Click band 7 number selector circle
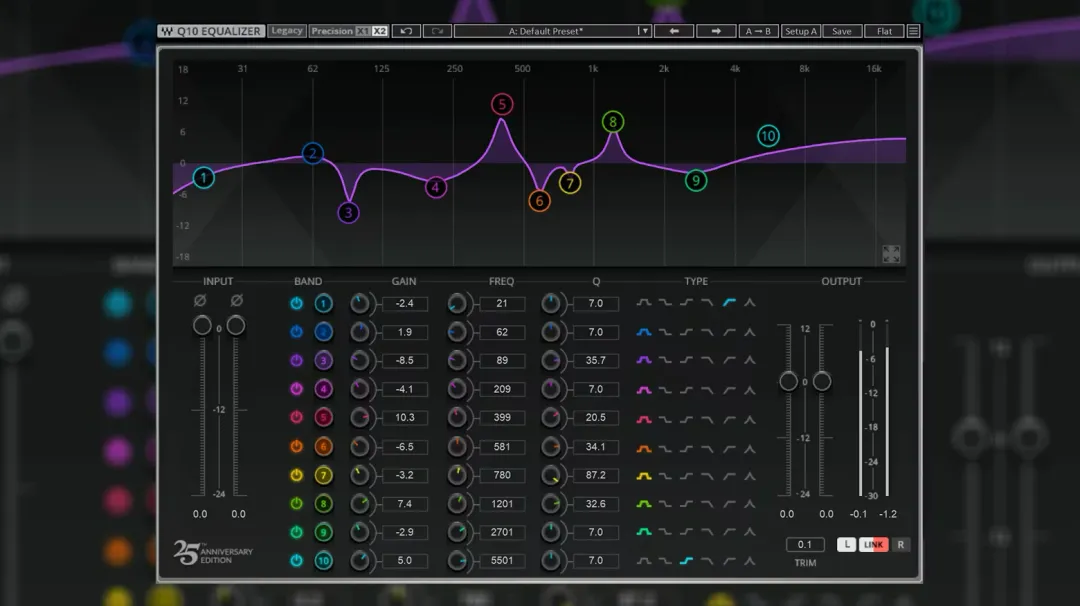 click(x=323, y=475)
